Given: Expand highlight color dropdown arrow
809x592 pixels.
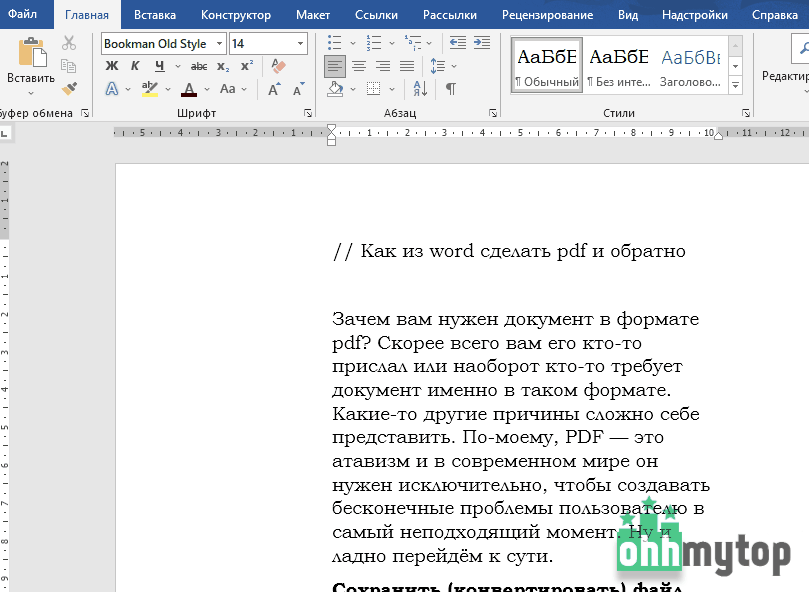Looking at the screenshot, I should pos(168,89).
